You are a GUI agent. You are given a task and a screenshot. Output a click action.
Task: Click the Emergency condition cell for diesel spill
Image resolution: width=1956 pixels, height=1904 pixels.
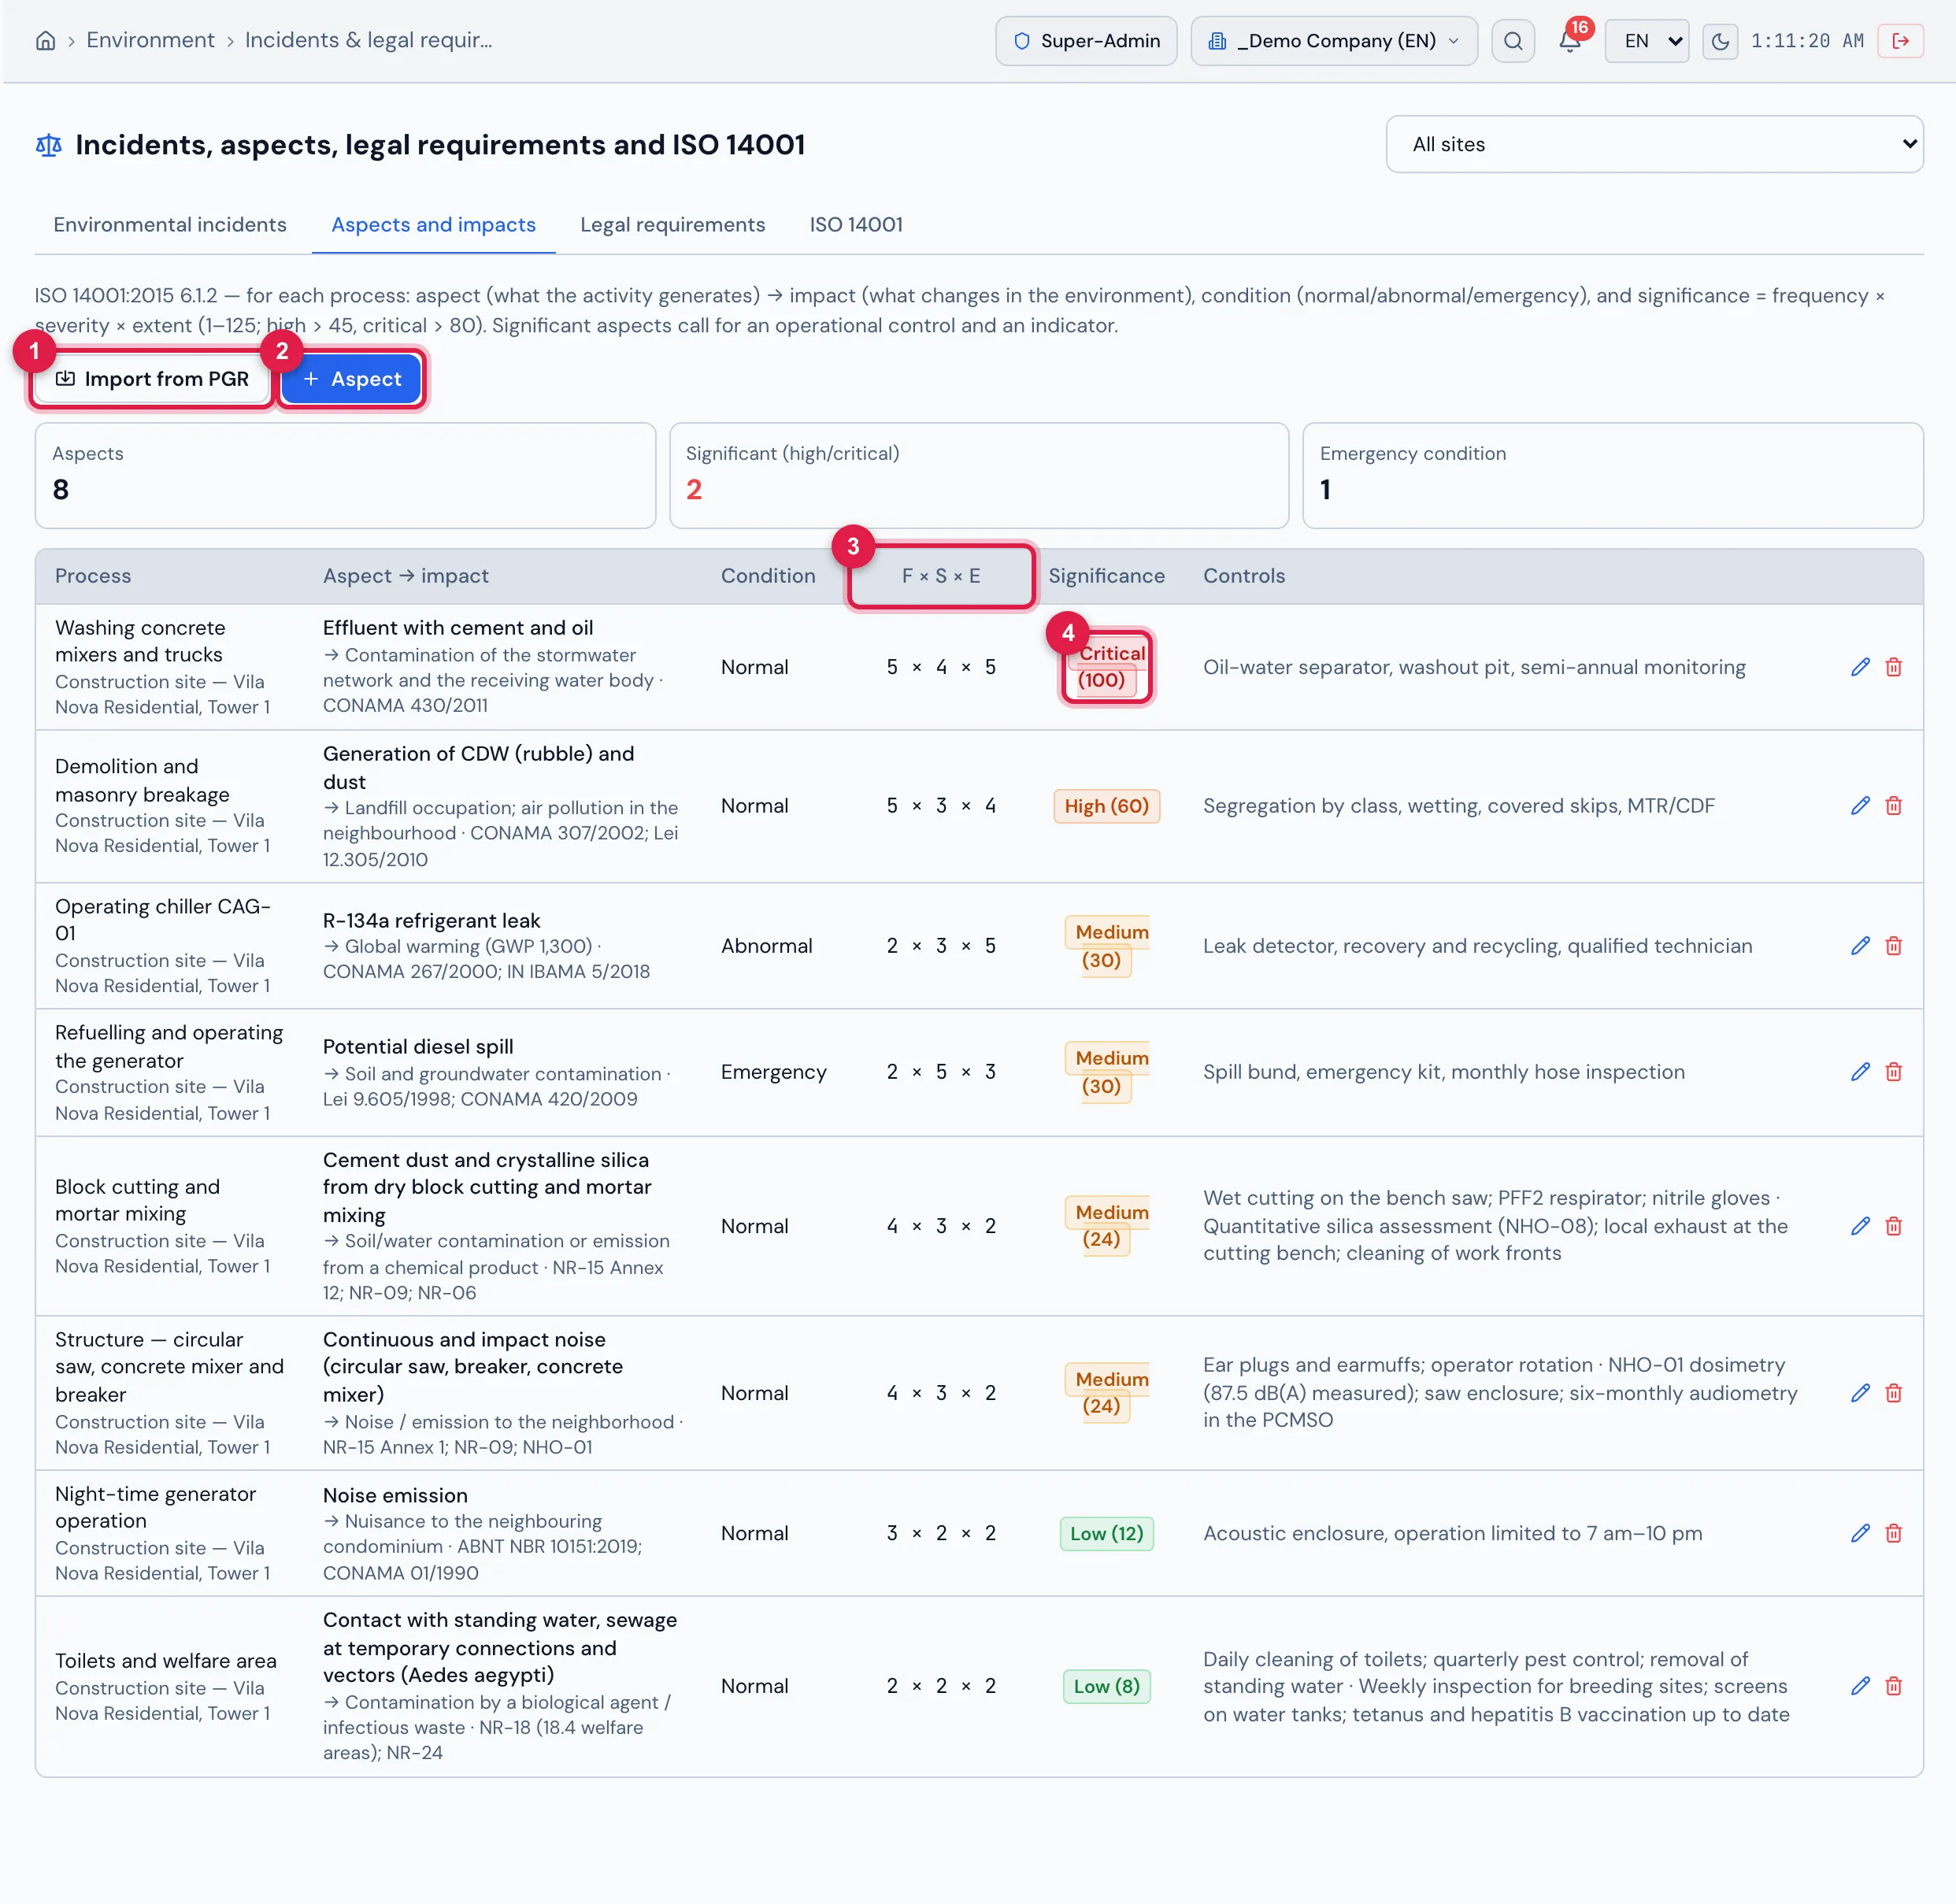coord(773,1072)
